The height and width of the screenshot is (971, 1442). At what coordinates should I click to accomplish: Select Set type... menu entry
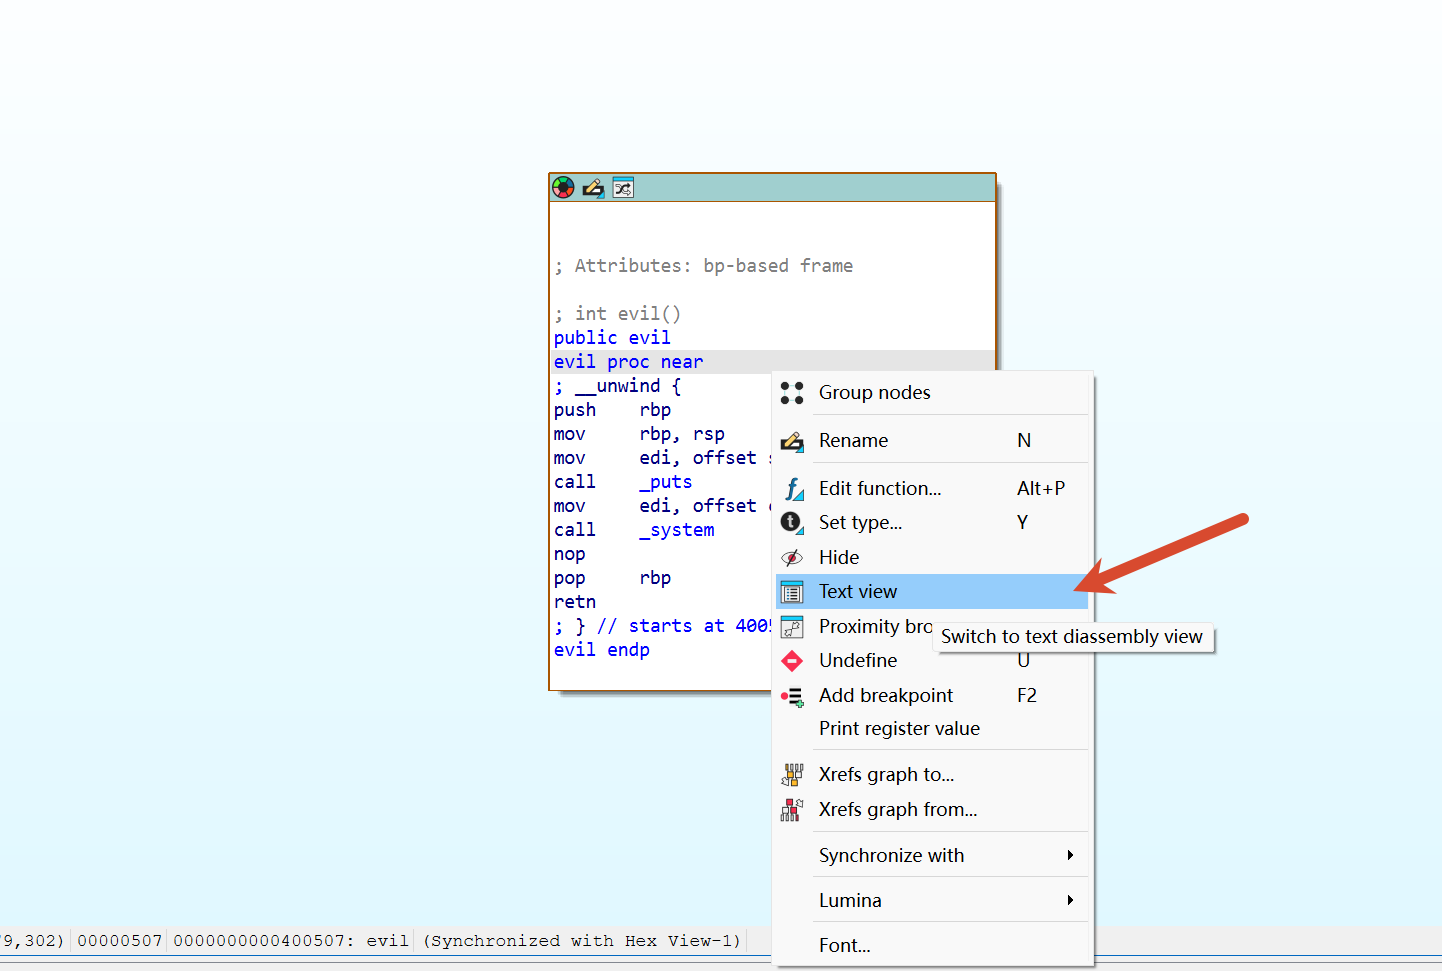(x=932, y=523)
